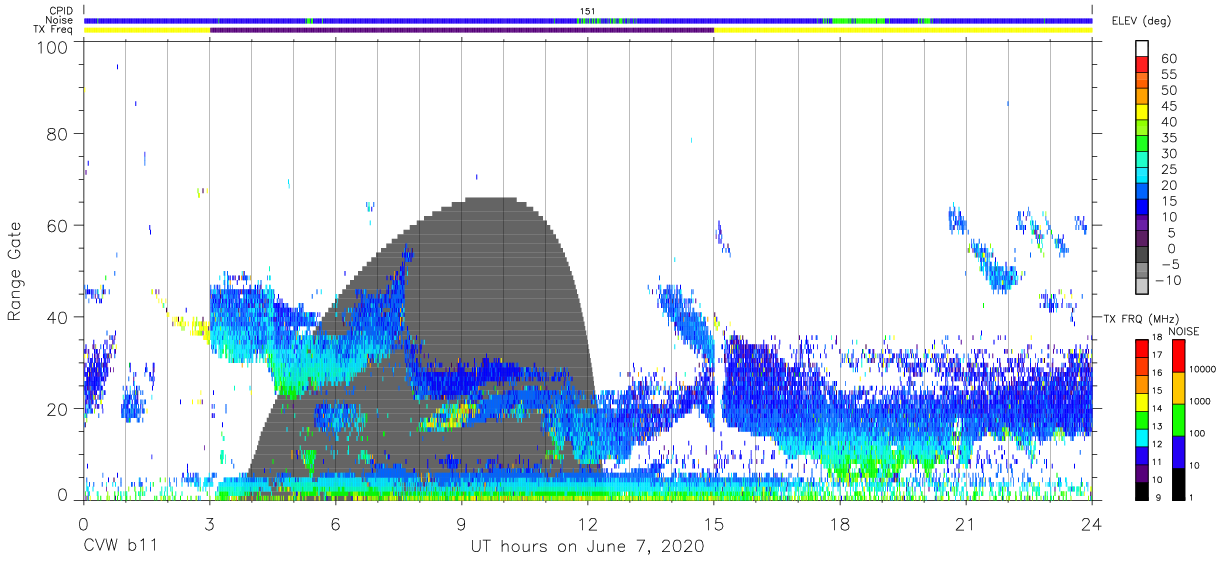This screenshot has height=567, width=1228.
Task: Click the '80' tick on Range Gate axis
Action: click(x=59, y=133)
